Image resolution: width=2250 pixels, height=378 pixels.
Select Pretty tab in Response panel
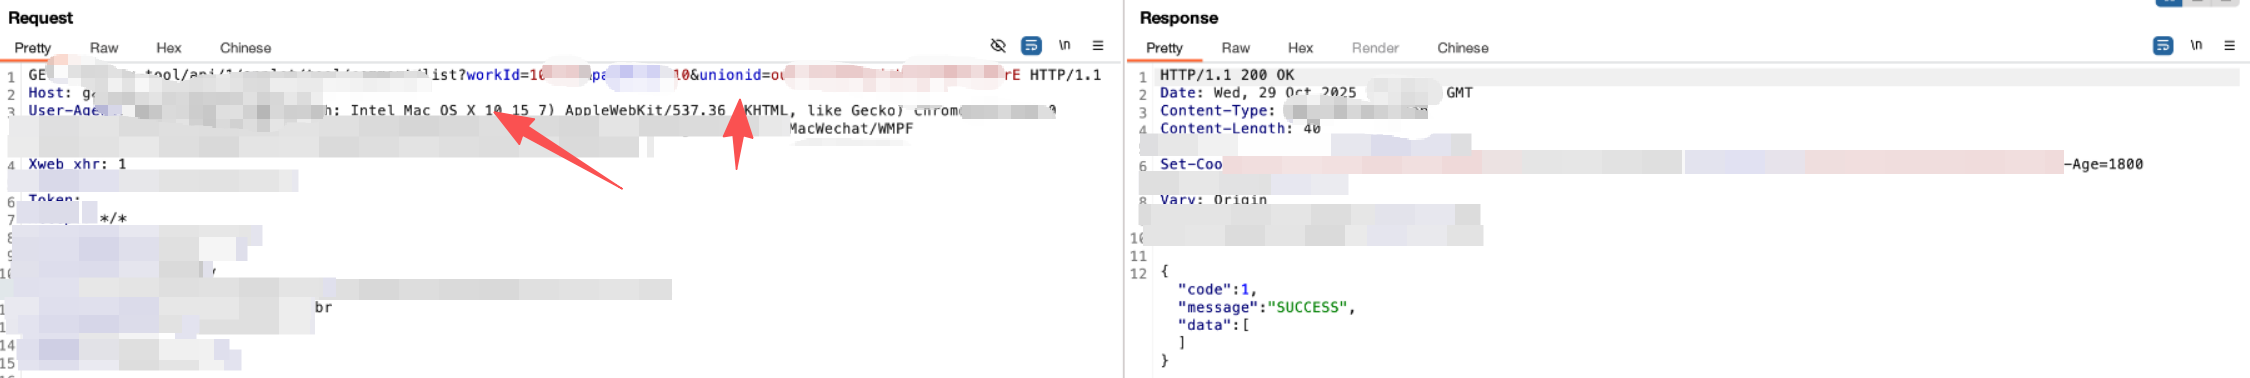pos(1164,48)
